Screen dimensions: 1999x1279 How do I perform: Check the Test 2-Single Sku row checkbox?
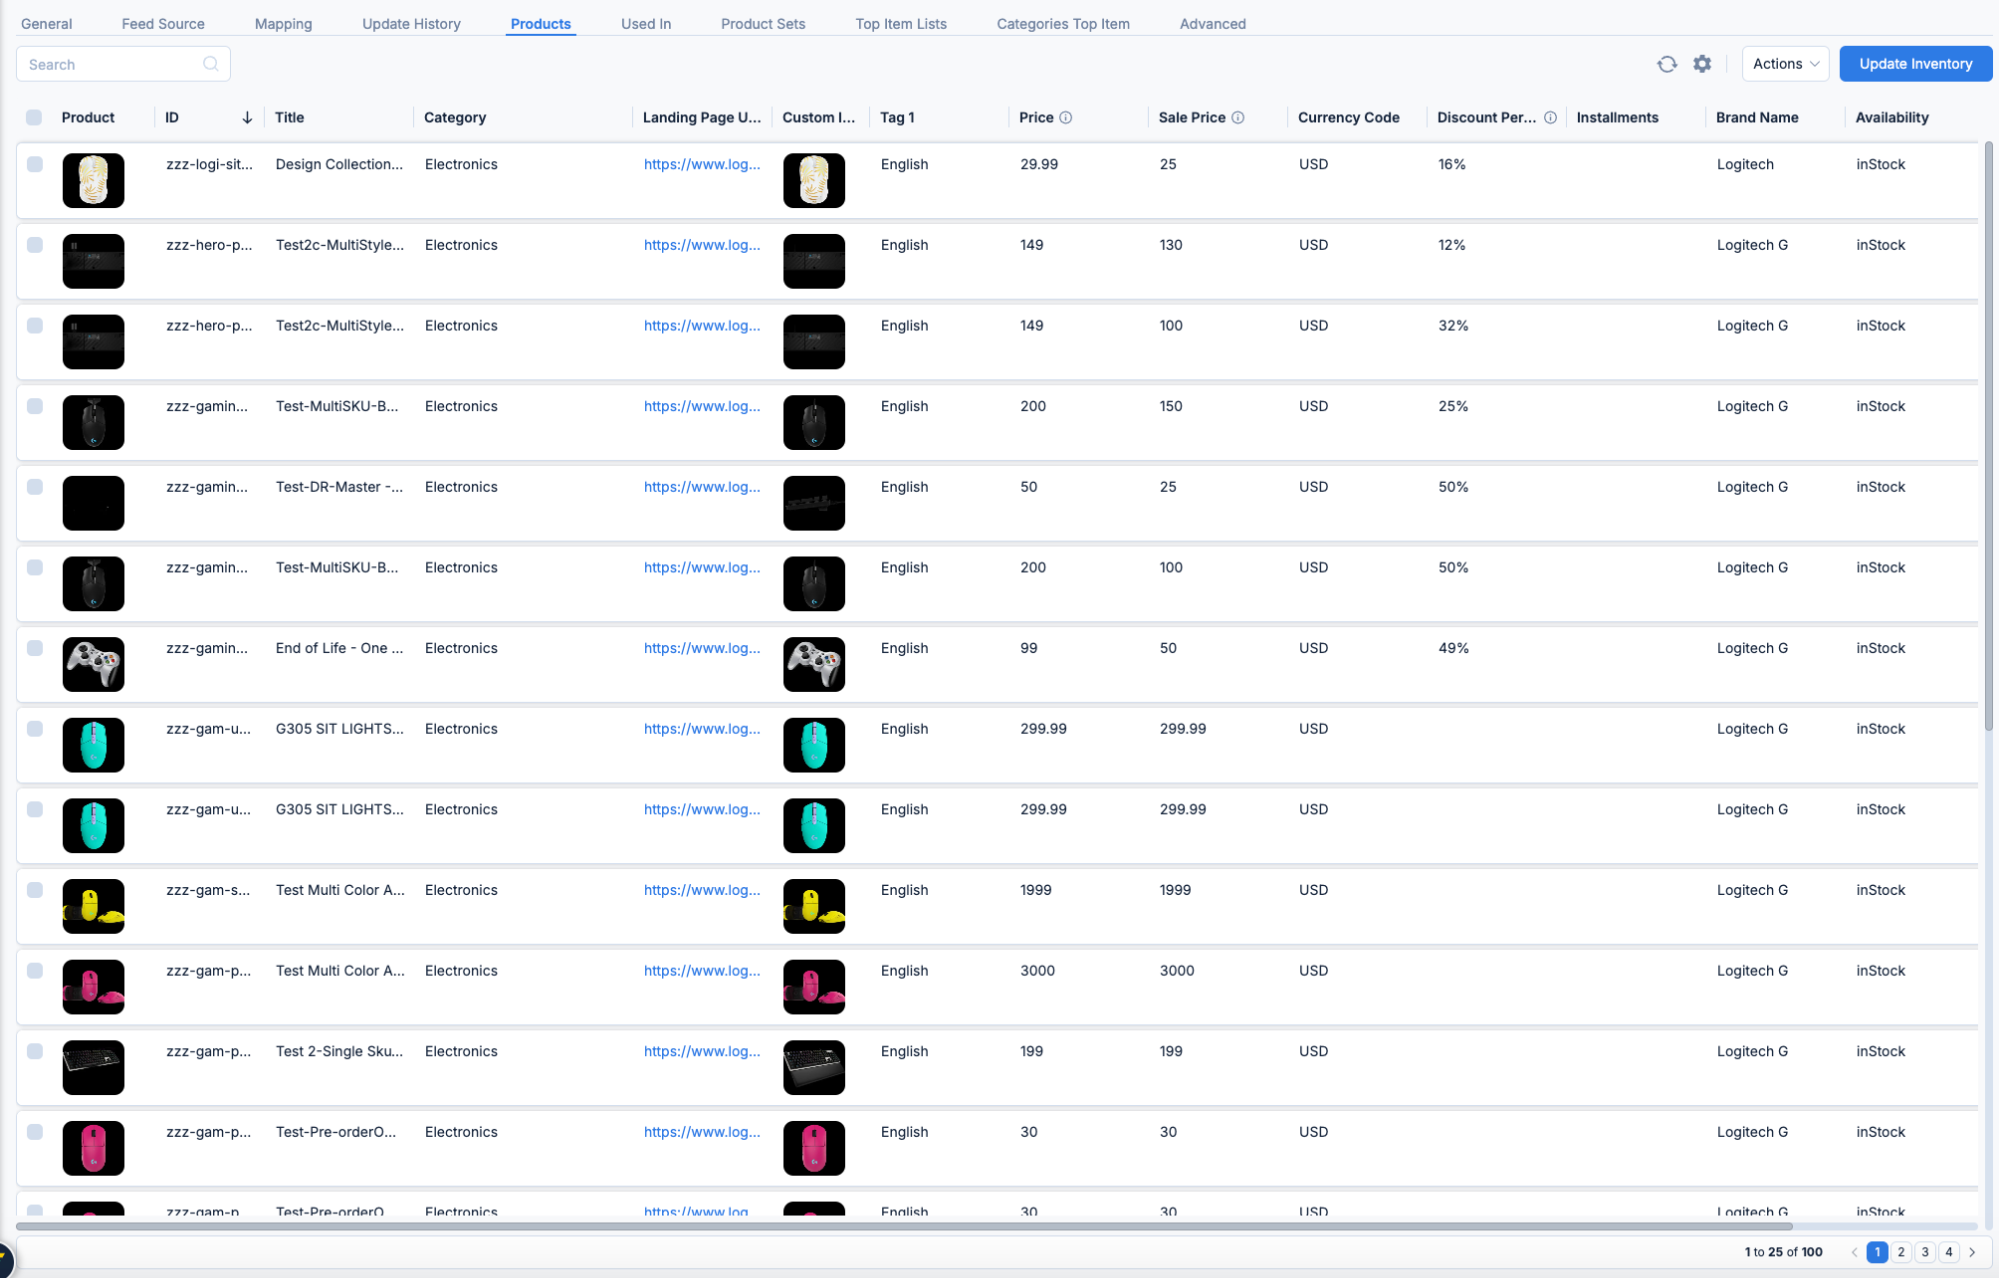click(x=35, y=1051)
